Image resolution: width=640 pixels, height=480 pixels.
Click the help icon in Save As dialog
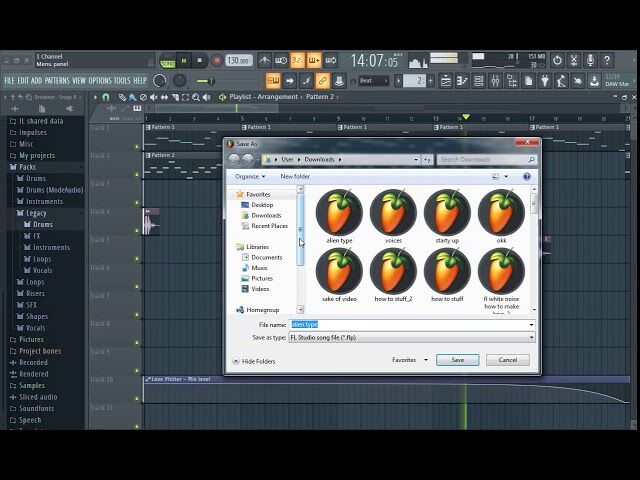(x=526, y=177)
